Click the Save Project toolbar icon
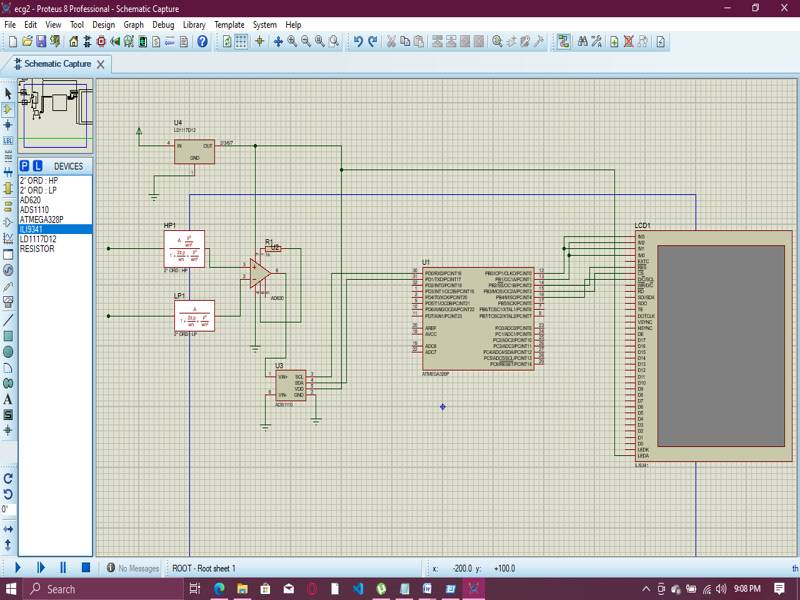The image size is (800, 600). [x=41, y=42]
